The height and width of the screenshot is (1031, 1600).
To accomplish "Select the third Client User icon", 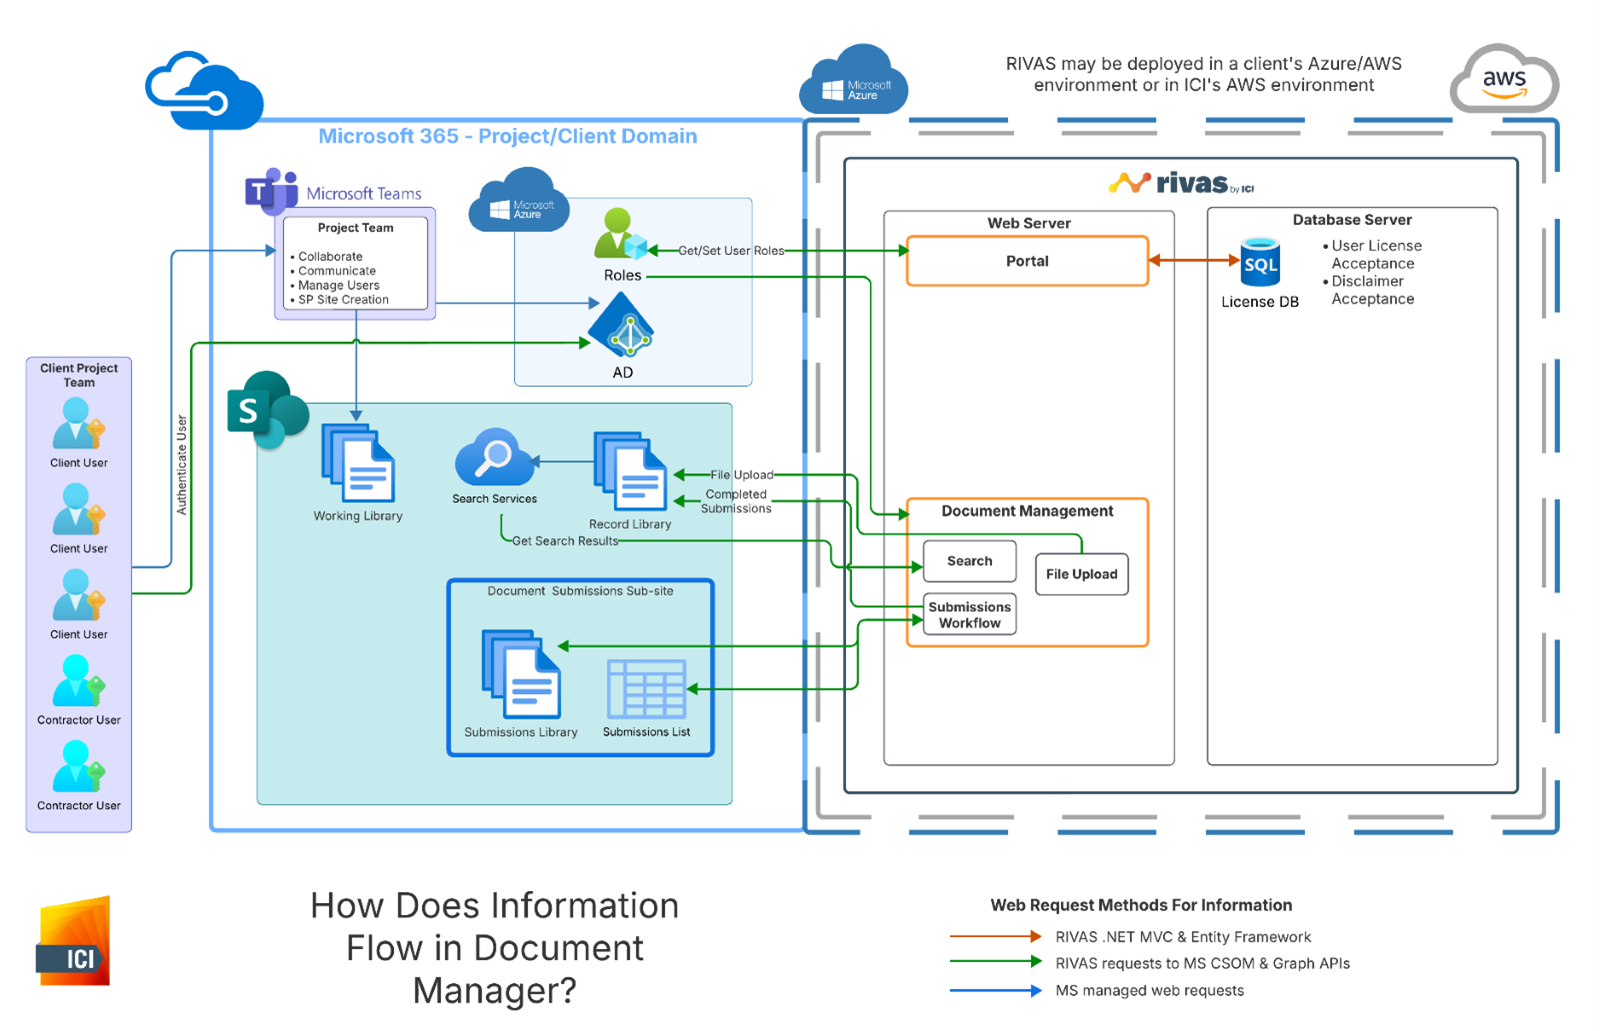I will [x=79, y=596].
